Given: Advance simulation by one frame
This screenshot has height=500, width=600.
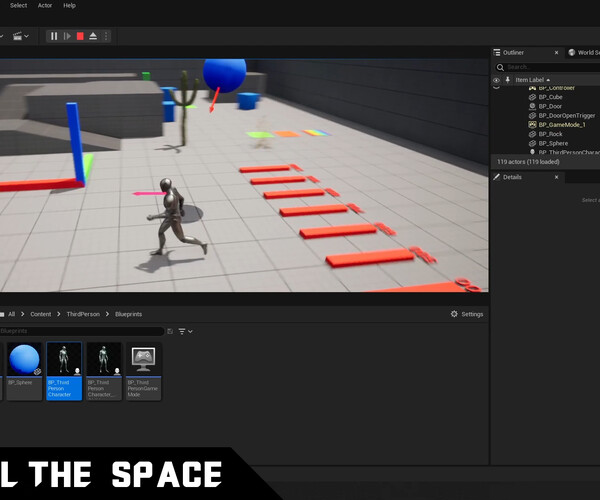Looking at the screenshot, I should point(67,36).
